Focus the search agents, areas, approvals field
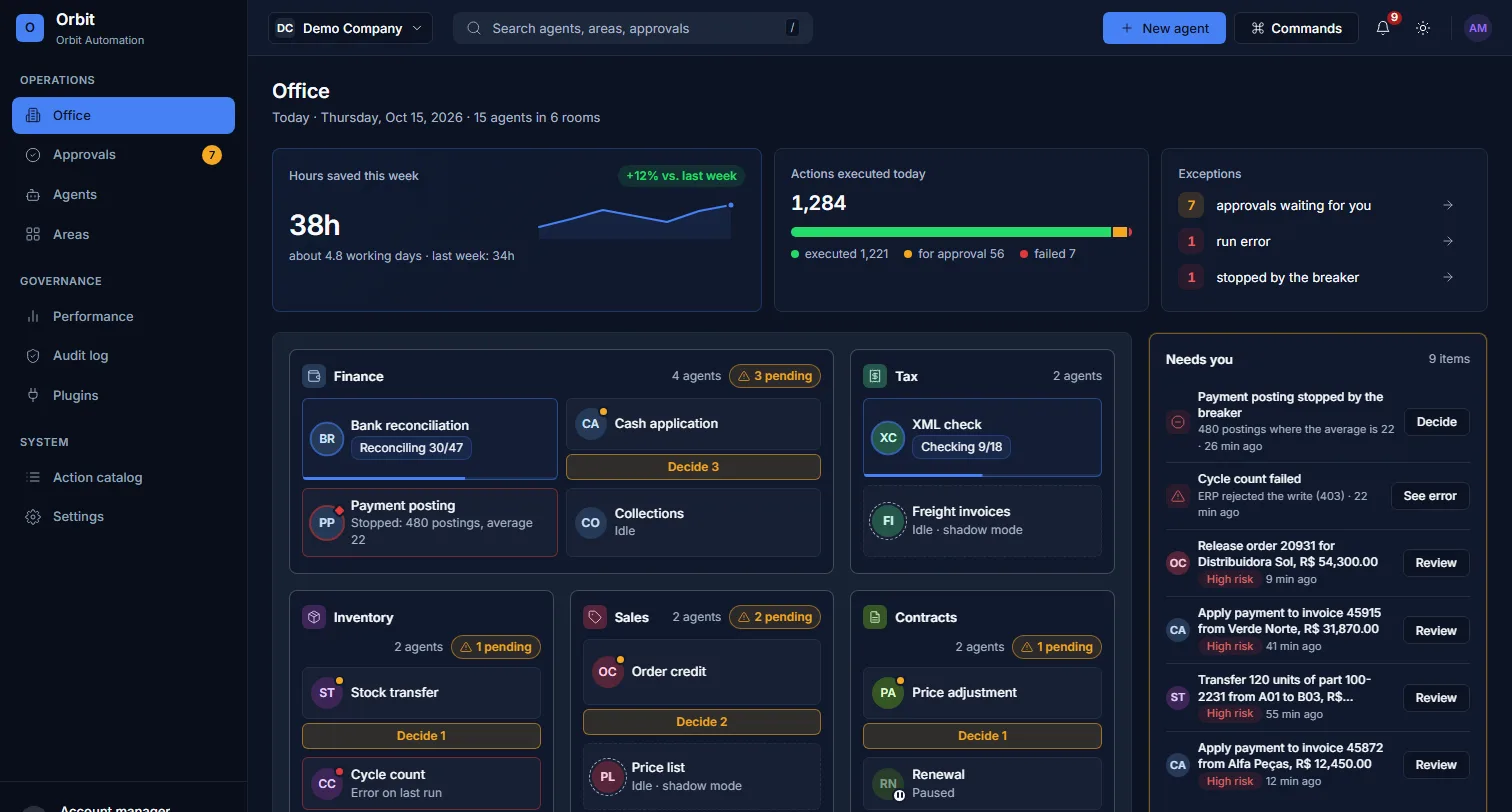The width and height of the screenshot is (1512, 812). (x=633, y=28)
